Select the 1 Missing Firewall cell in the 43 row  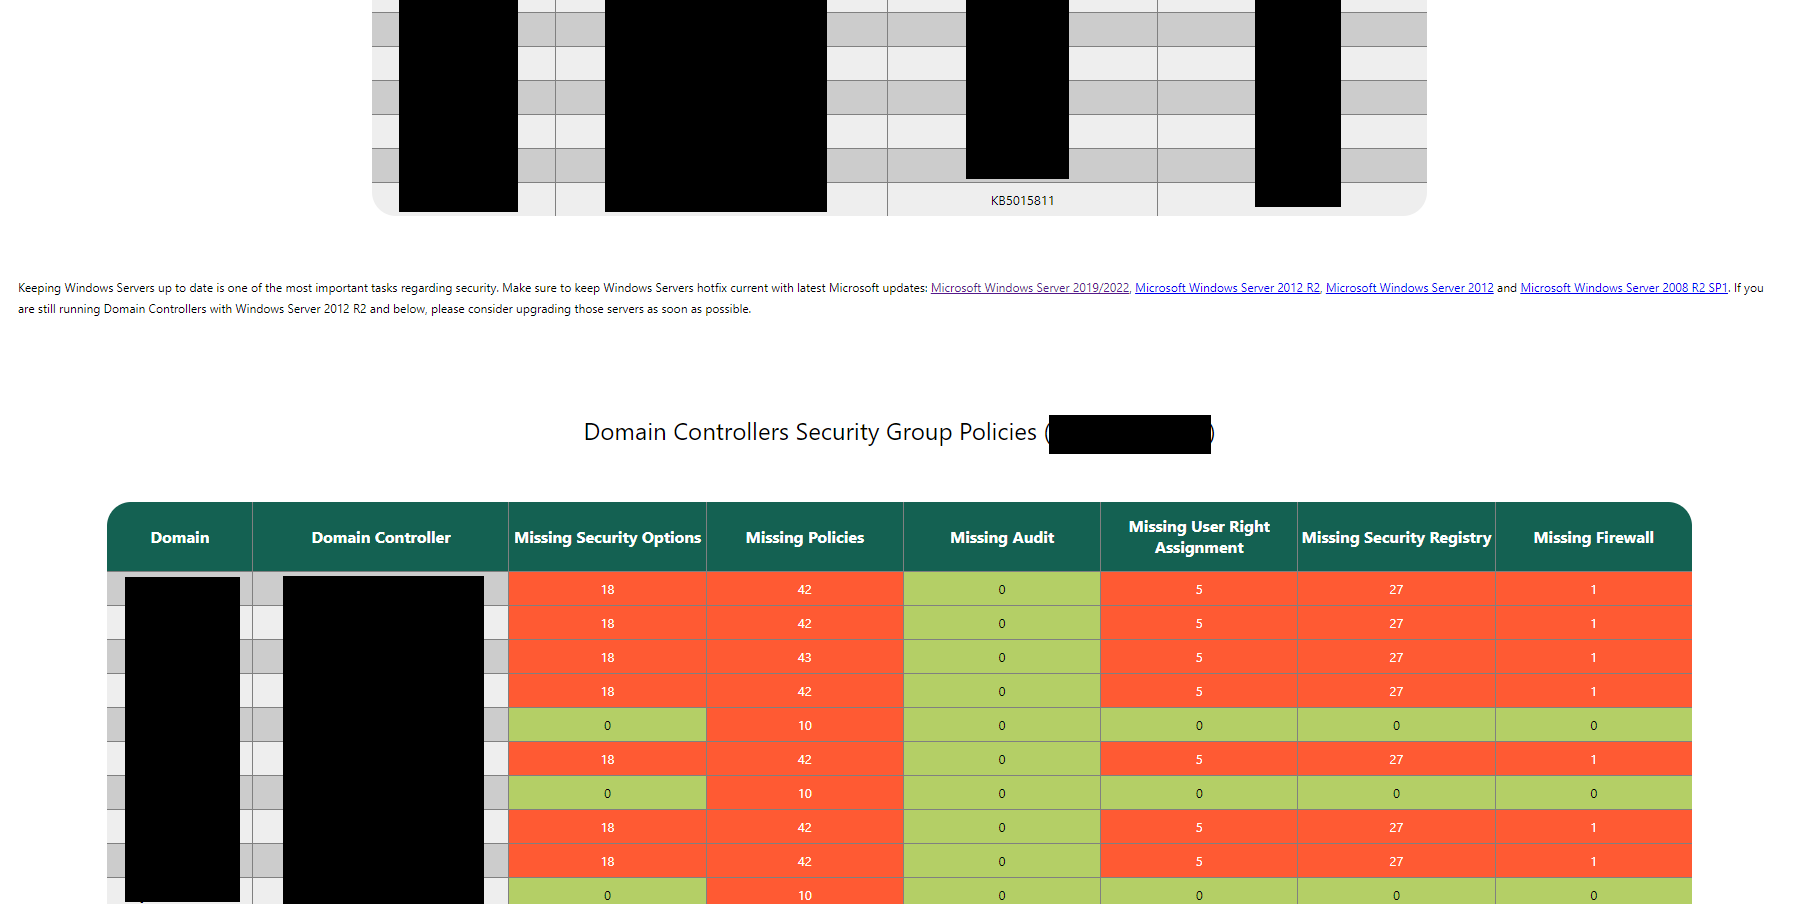(1594, 657)
